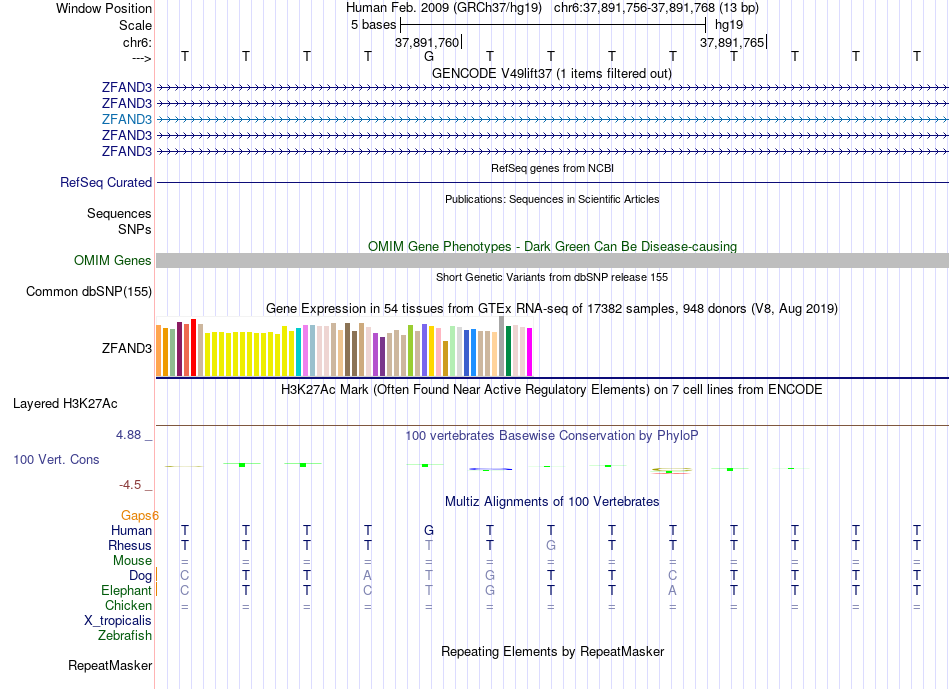Click the dark green bar in GTEx chart
Viewport: 950px width, 689px height.
click(508, 351)
